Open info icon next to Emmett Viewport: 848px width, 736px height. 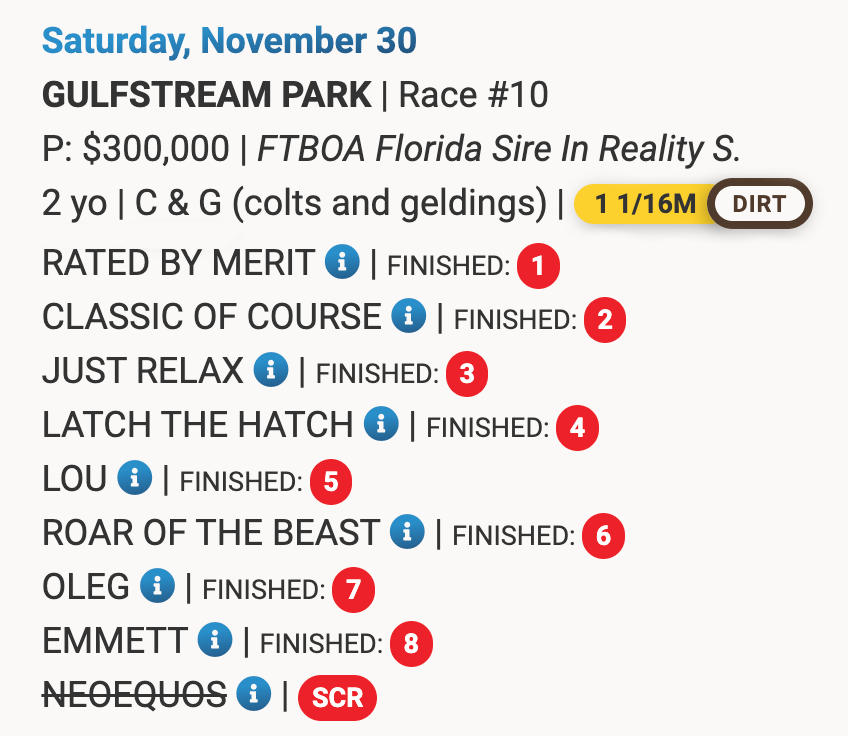215,640
